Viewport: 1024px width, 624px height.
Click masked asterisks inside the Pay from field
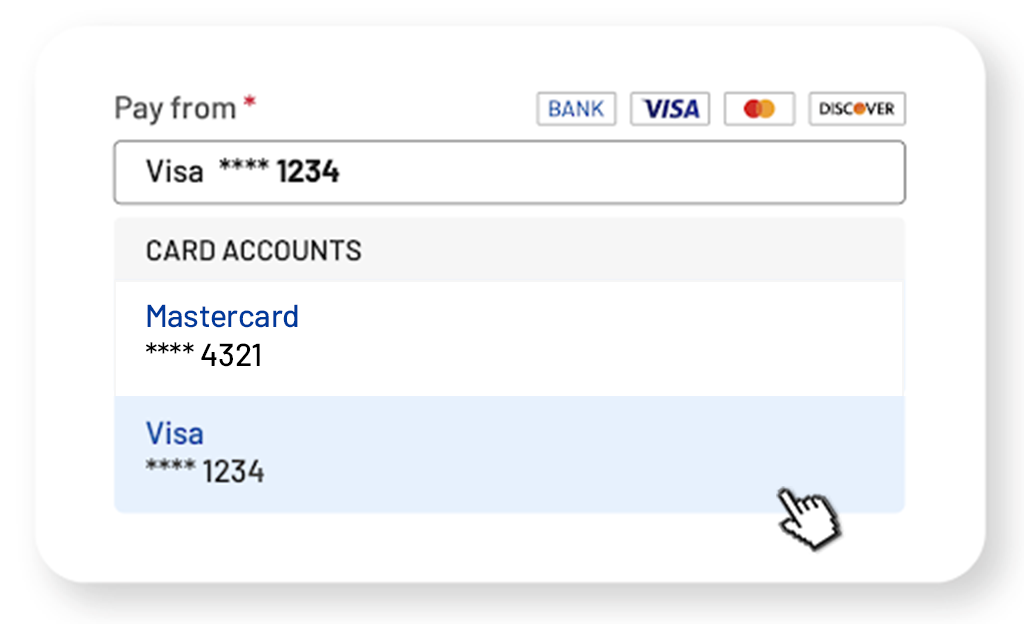(x=244, y=166)
